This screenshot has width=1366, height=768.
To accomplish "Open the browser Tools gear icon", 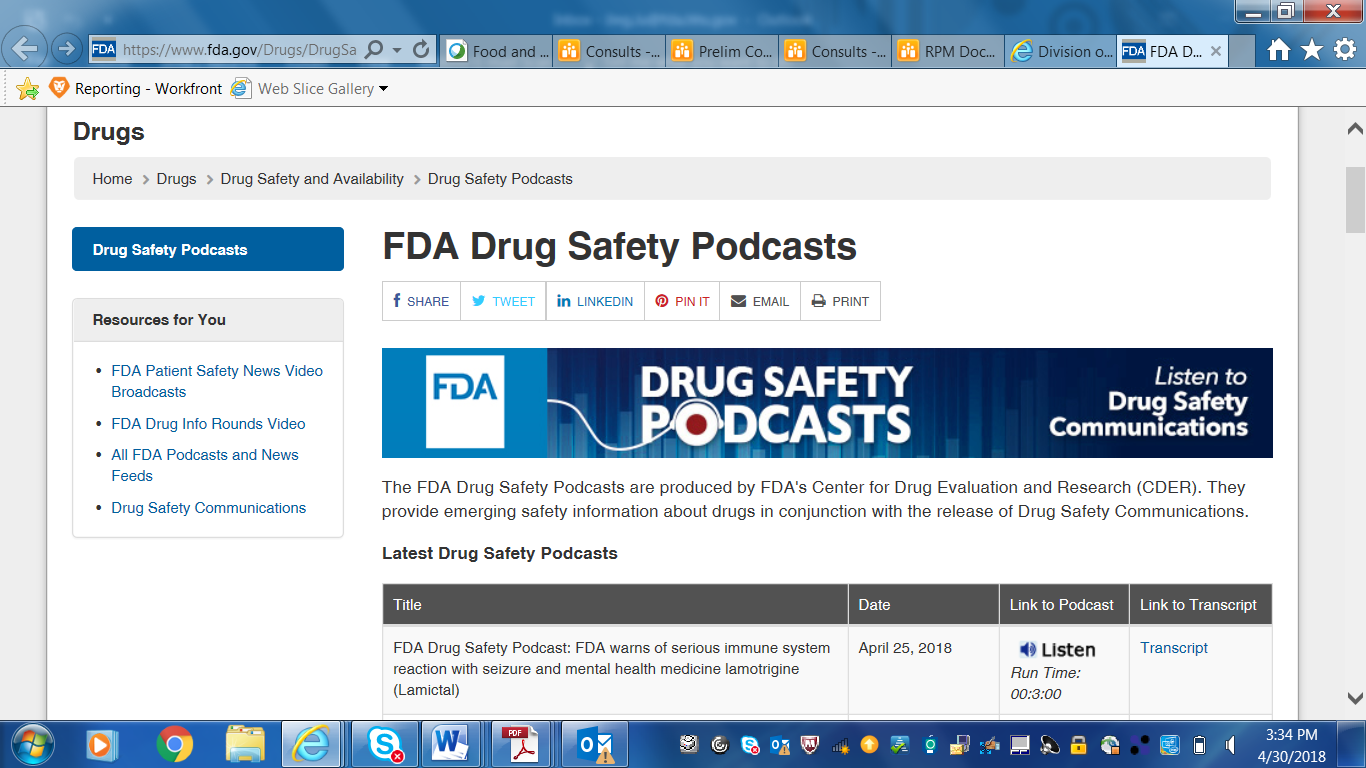I will (1345, 50).
